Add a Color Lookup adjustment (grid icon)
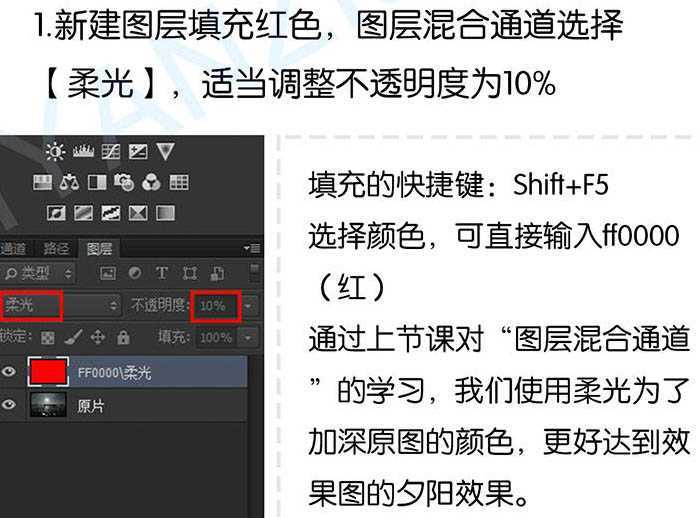 point(179,182)
